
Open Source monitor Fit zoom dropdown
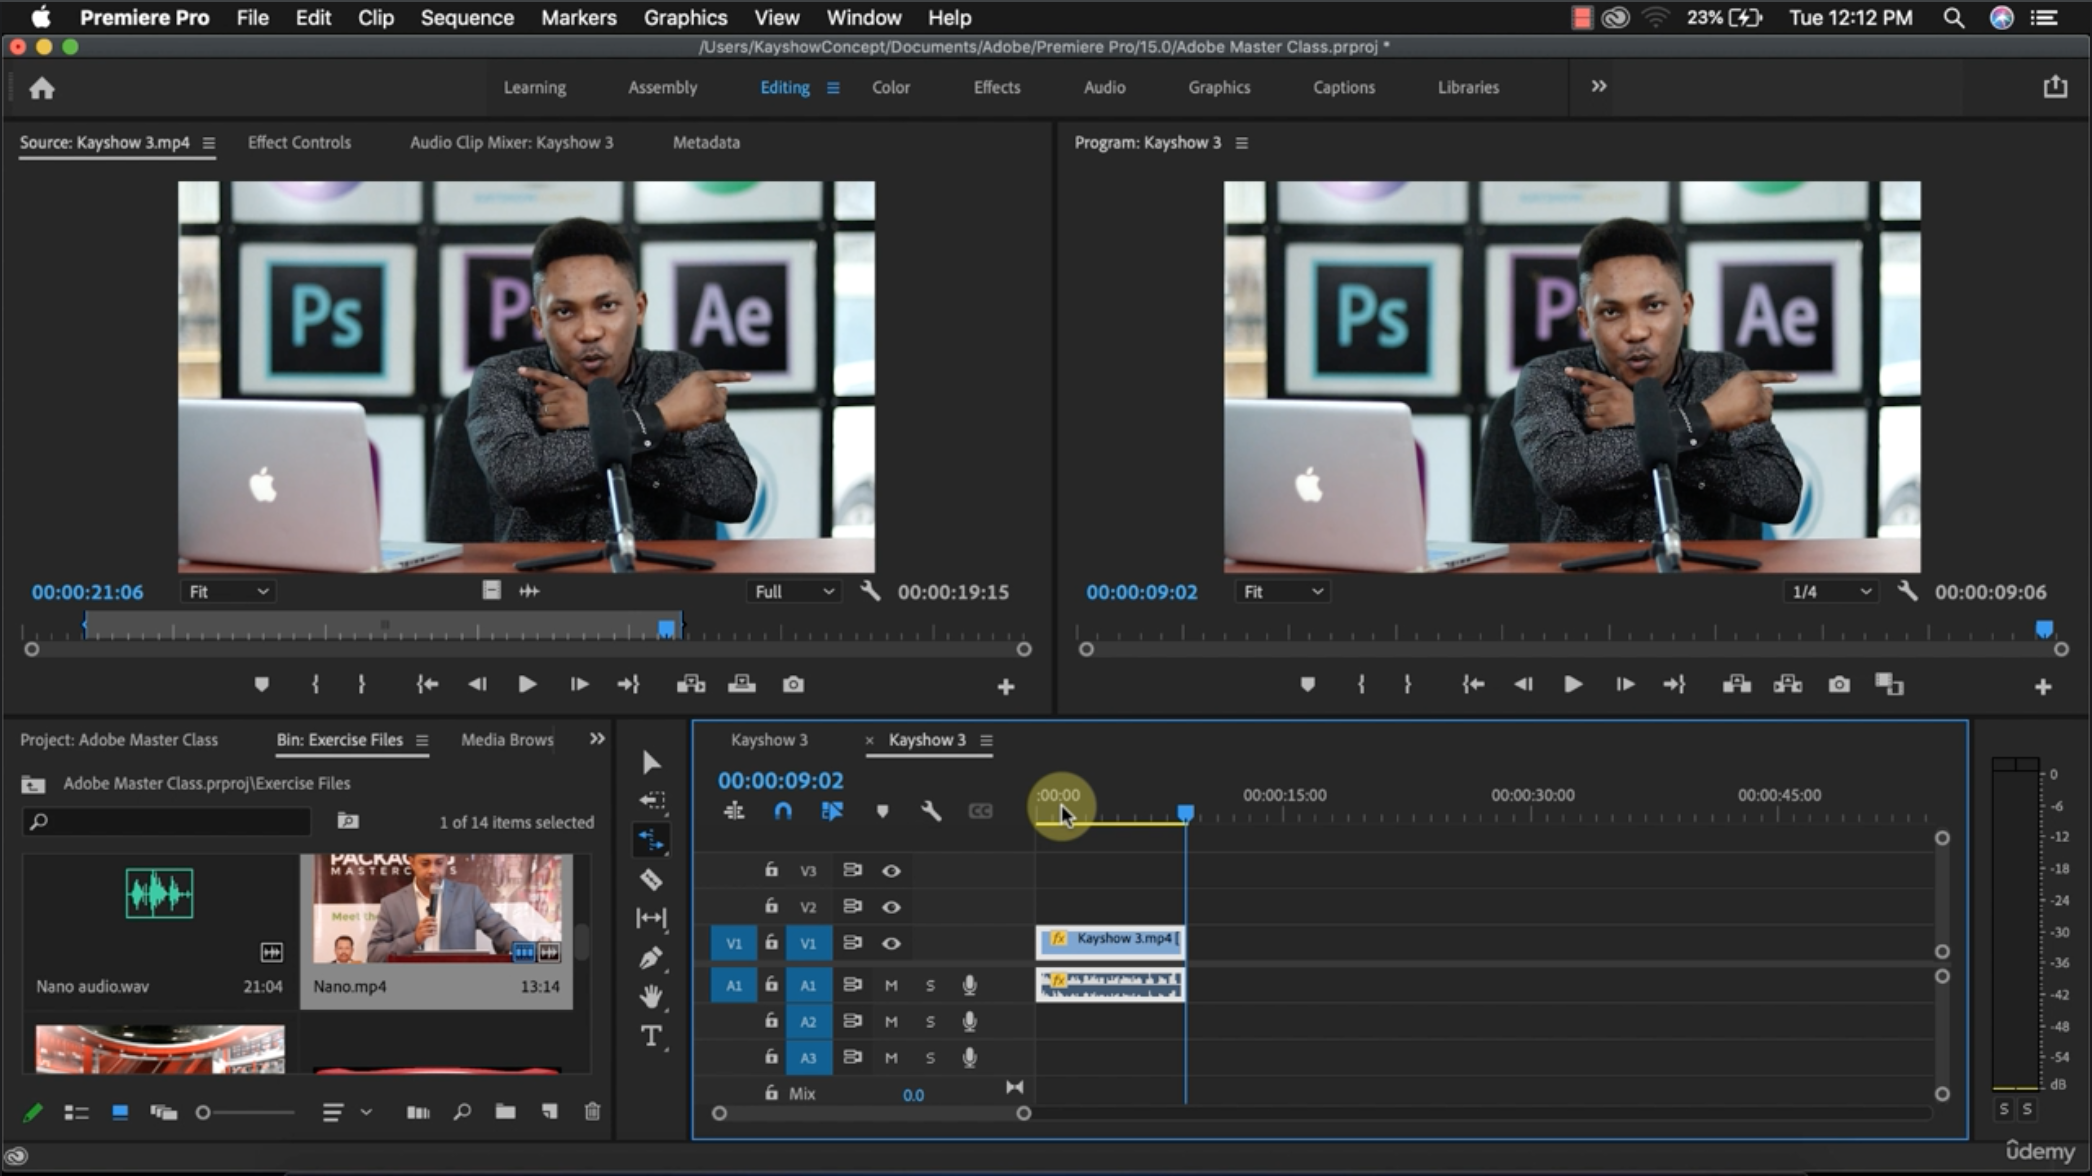coord(228,592)
